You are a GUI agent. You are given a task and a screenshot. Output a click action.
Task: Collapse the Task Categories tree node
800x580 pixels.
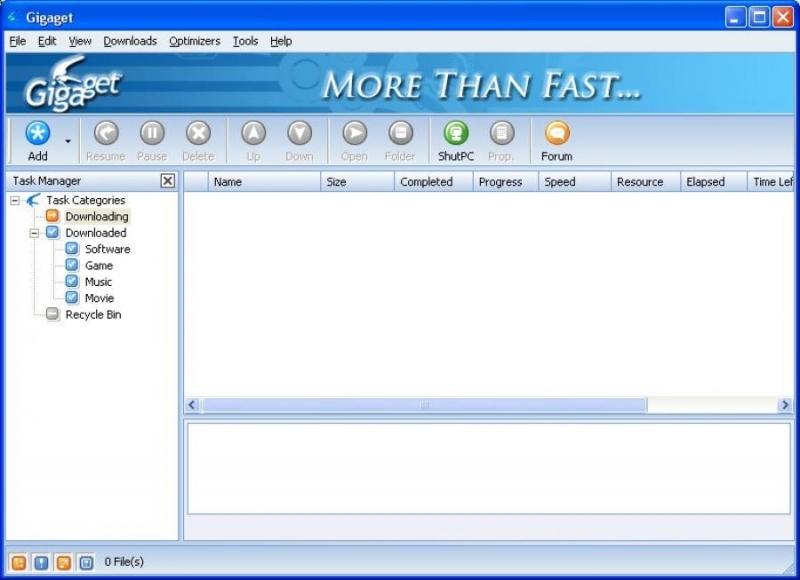click(16, 201)
